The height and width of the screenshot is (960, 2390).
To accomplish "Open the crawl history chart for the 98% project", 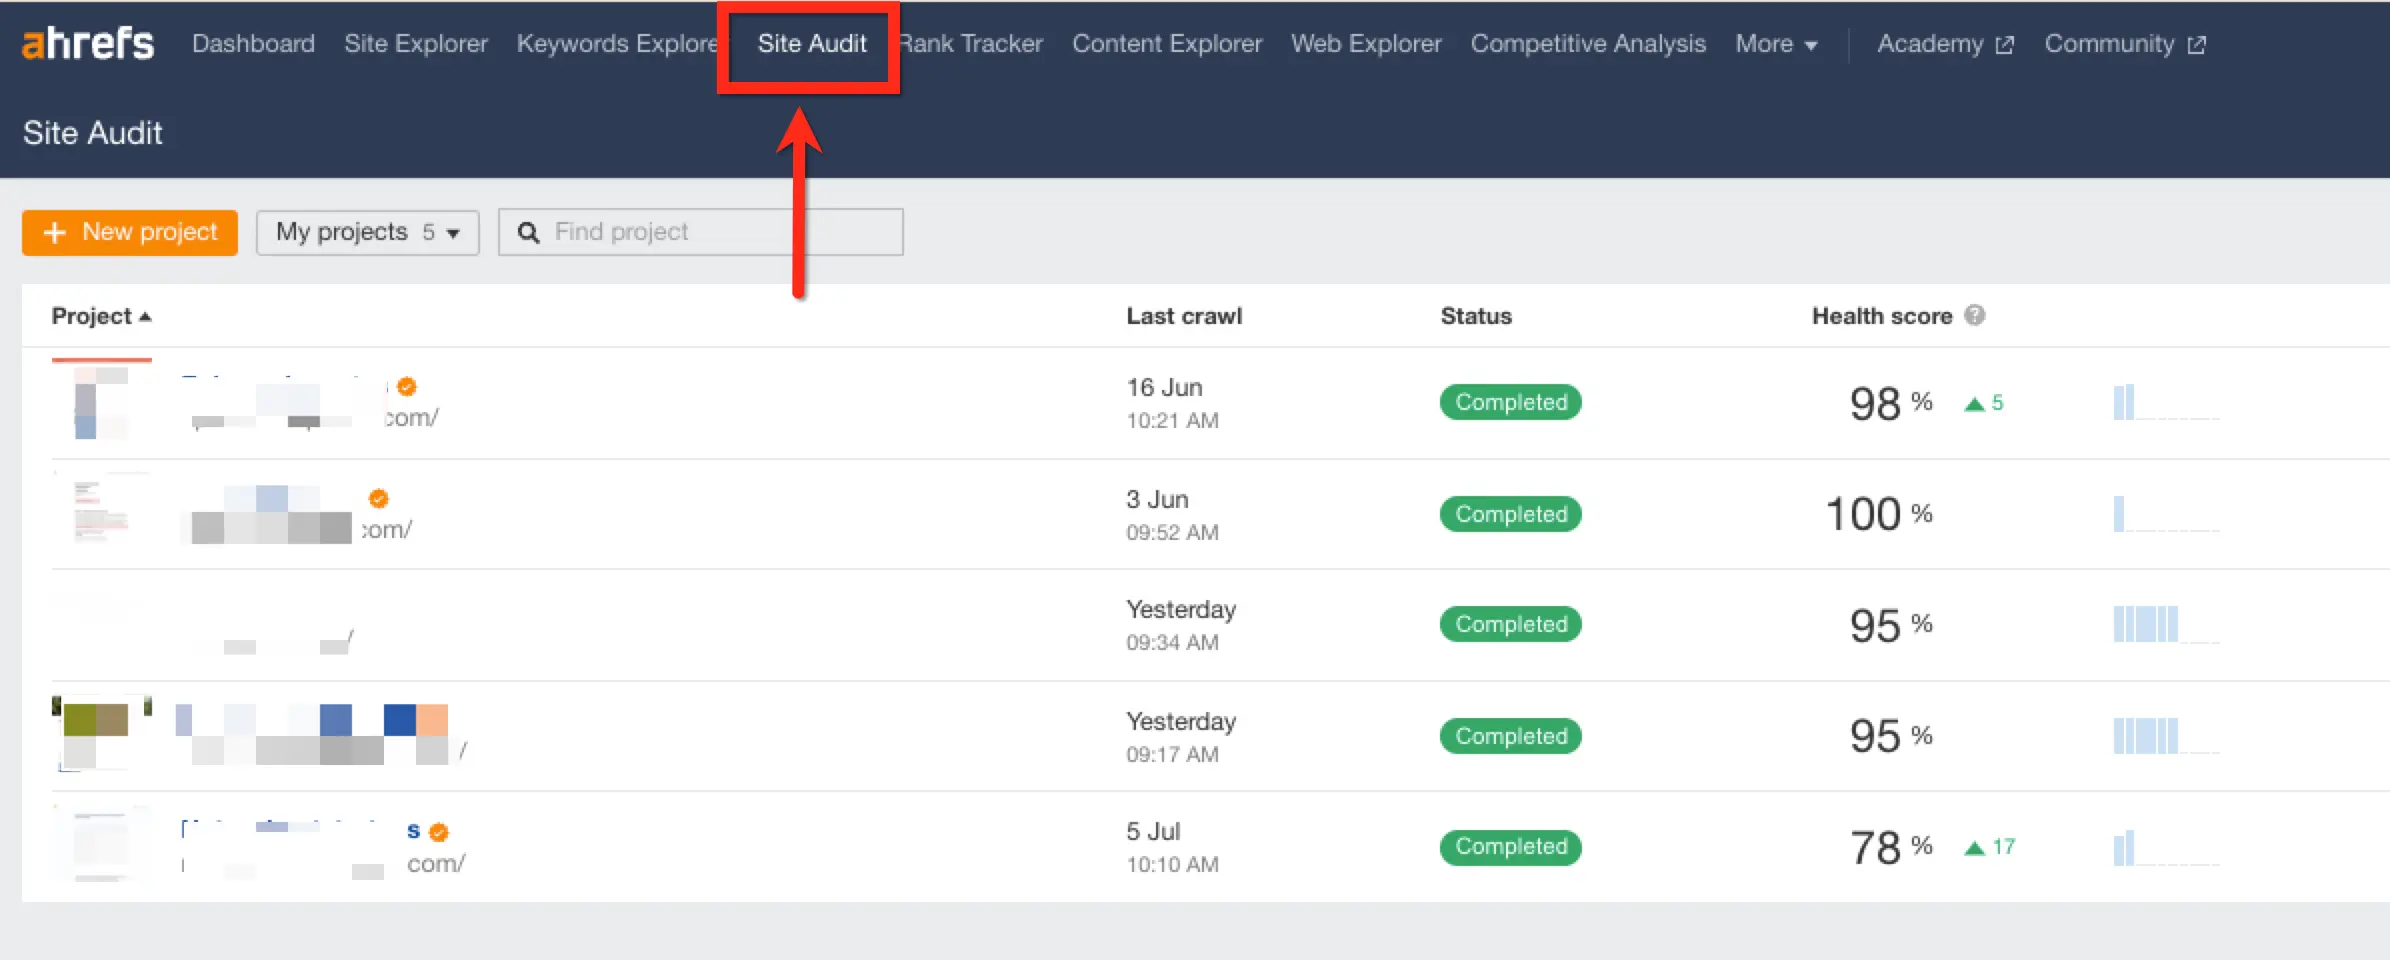I will pyautogui.click(x=2166, y=402).
